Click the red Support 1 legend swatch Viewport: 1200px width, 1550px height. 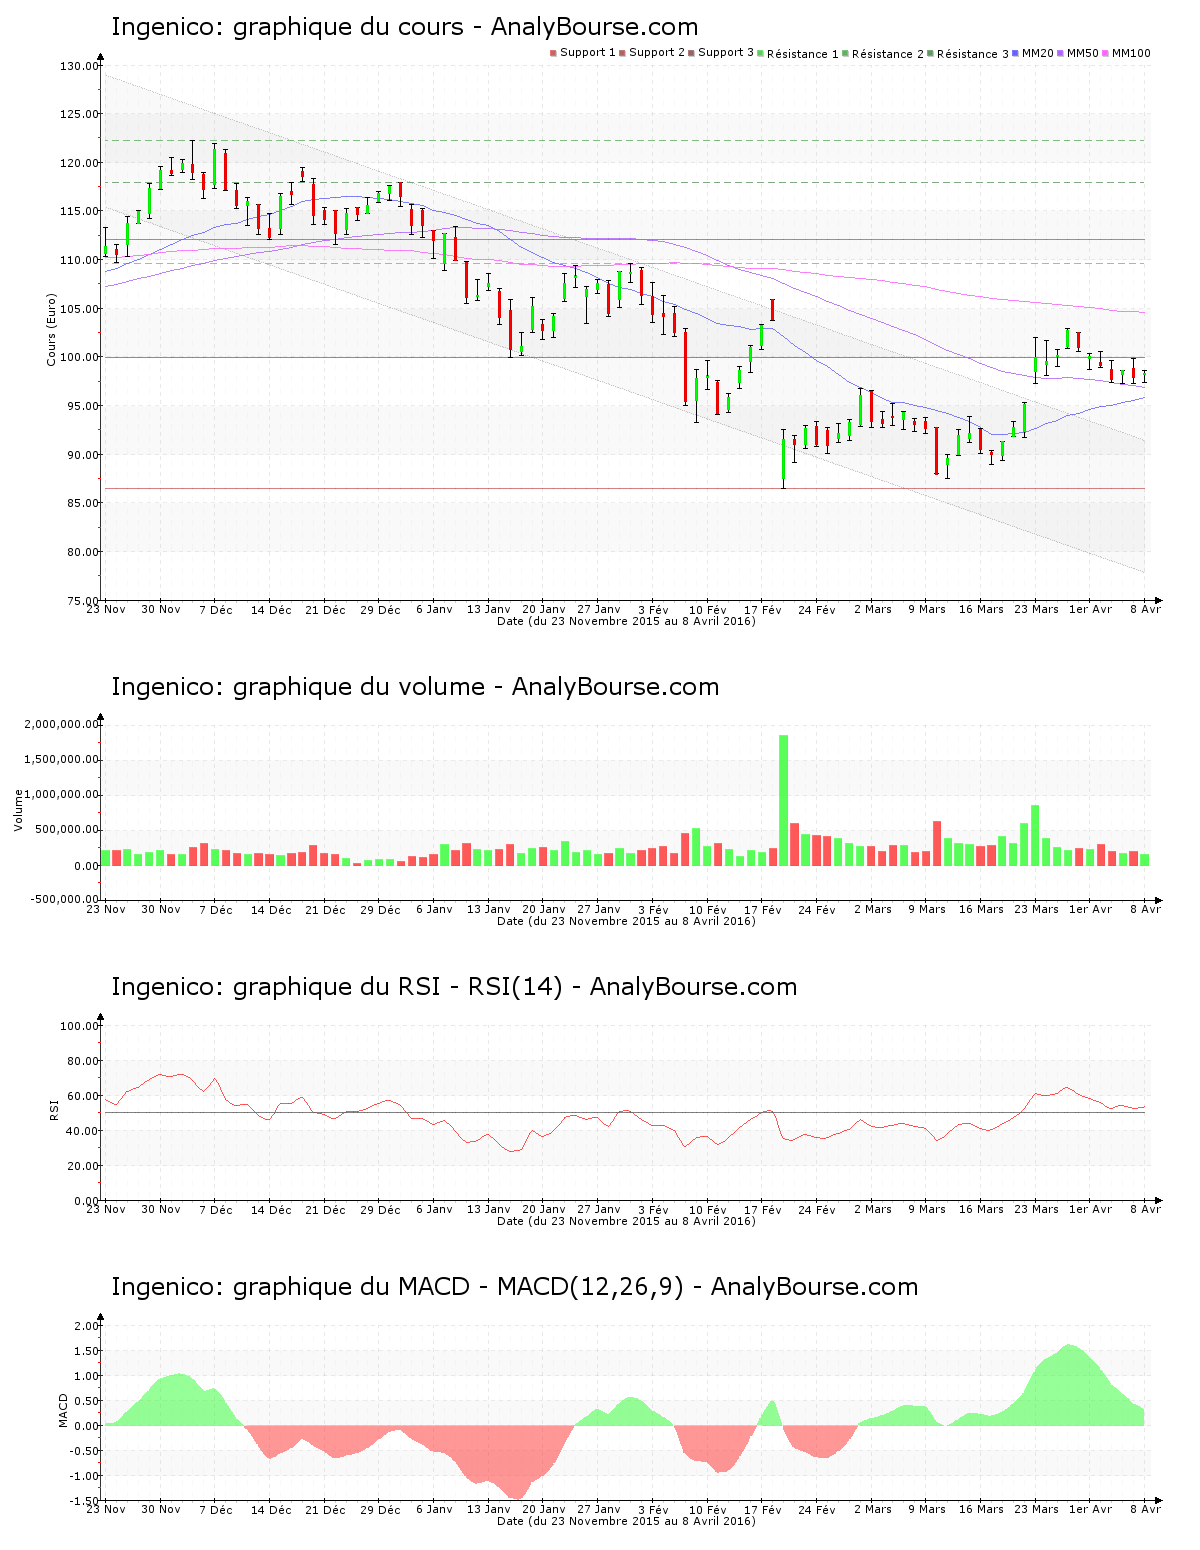click(x=553, y=53)
